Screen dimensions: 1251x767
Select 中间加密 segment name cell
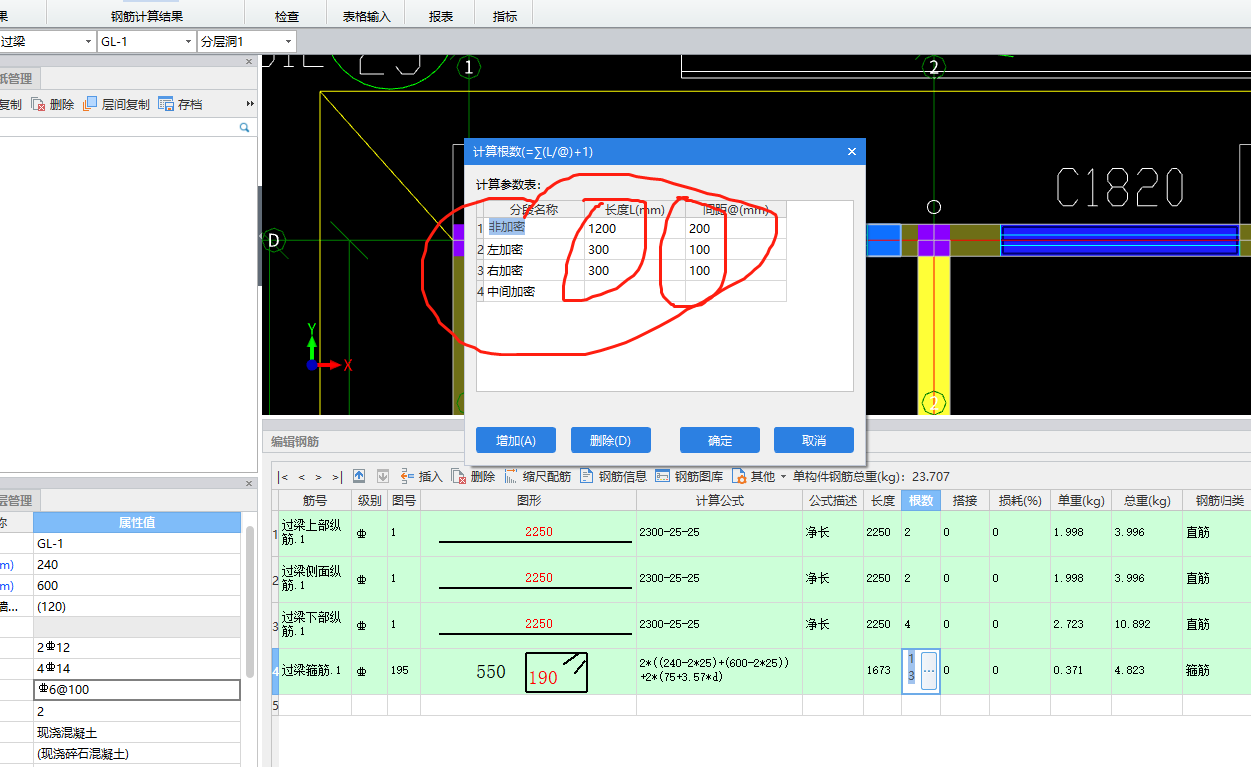(x=534, y=291)
